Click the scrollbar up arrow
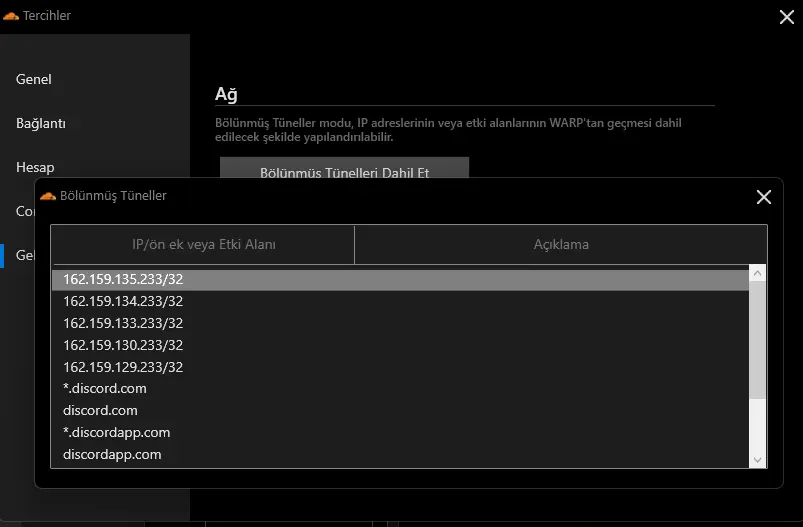 tap(757, 273)
